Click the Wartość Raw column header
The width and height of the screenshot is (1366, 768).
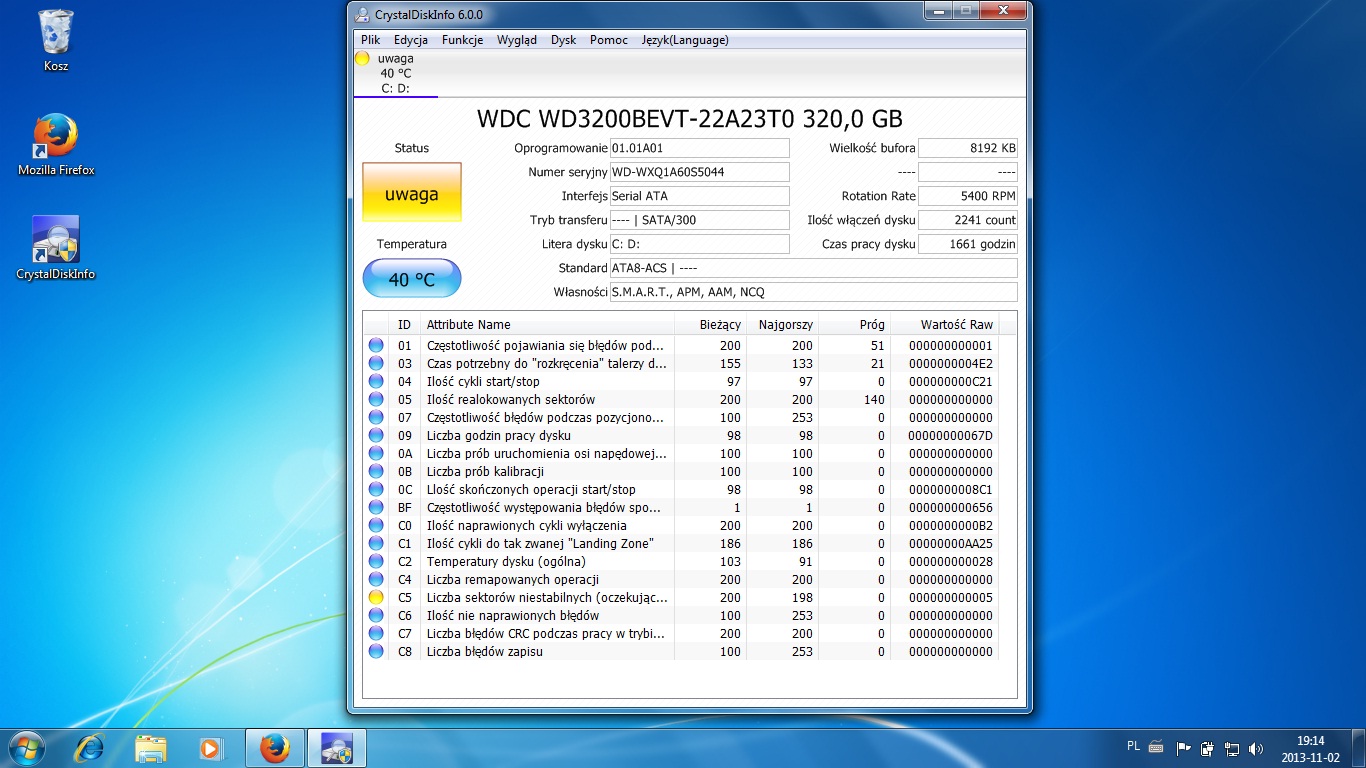tap(944, 324)
